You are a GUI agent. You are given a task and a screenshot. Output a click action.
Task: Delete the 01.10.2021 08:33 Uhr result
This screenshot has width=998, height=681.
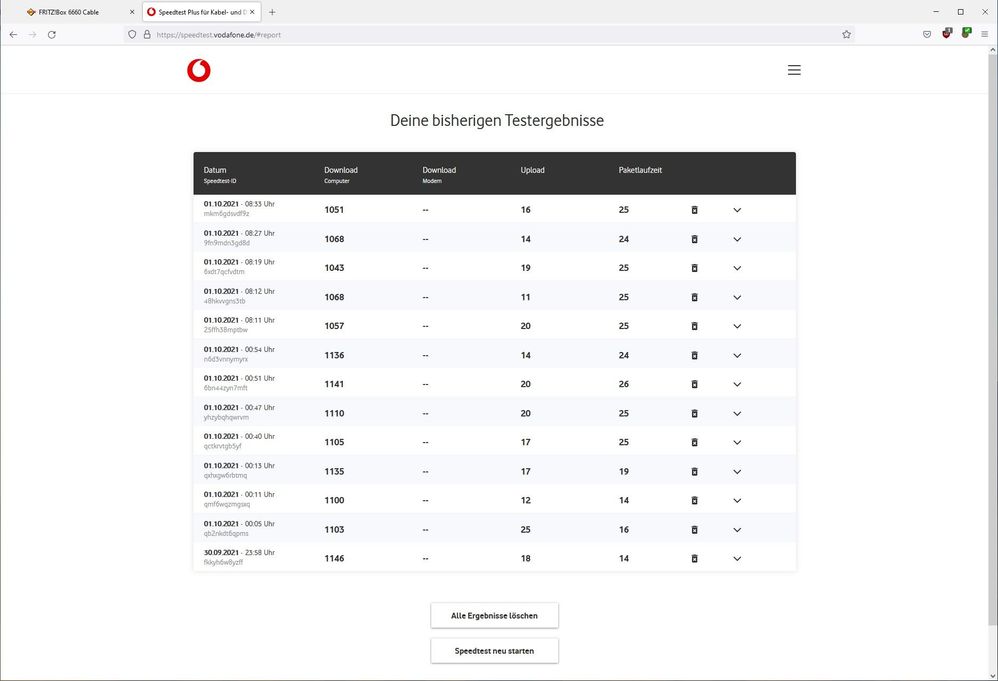(x=694, y=210)
